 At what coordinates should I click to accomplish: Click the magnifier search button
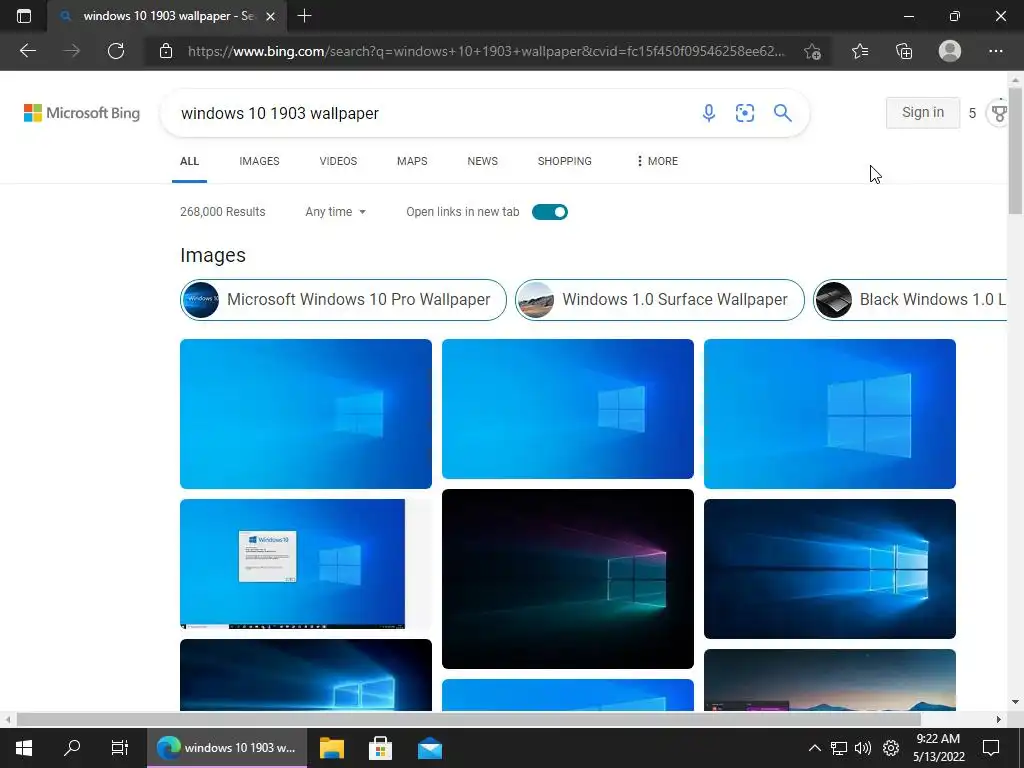pos(782,113)
